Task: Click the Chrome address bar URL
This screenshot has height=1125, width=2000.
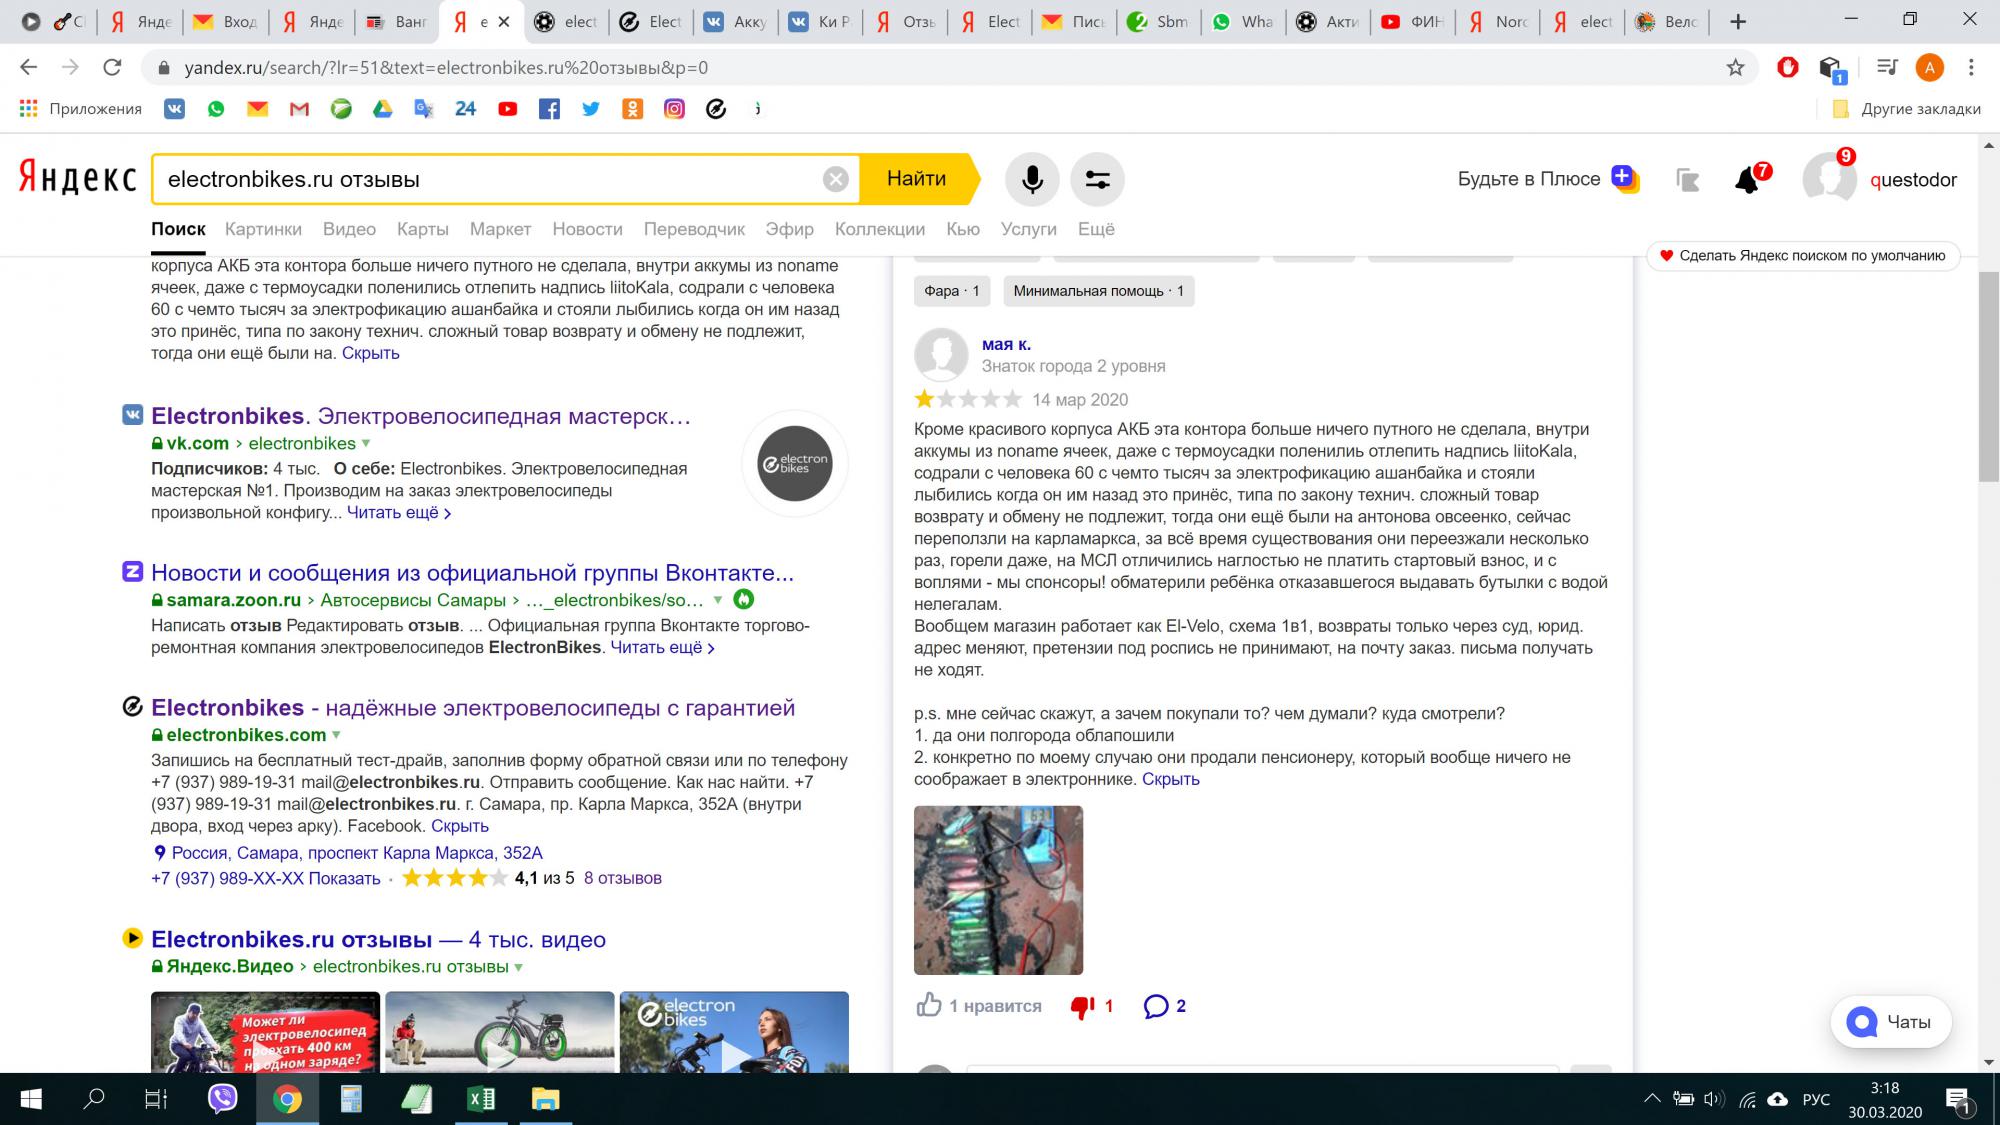Action: [446, 68]
